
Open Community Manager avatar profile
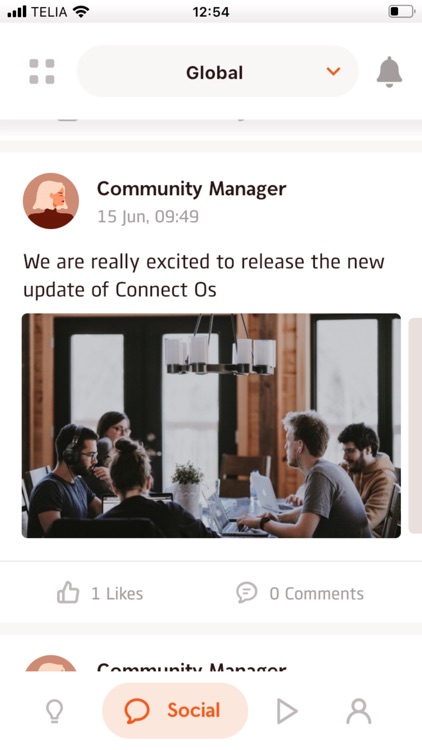[51, 201]
